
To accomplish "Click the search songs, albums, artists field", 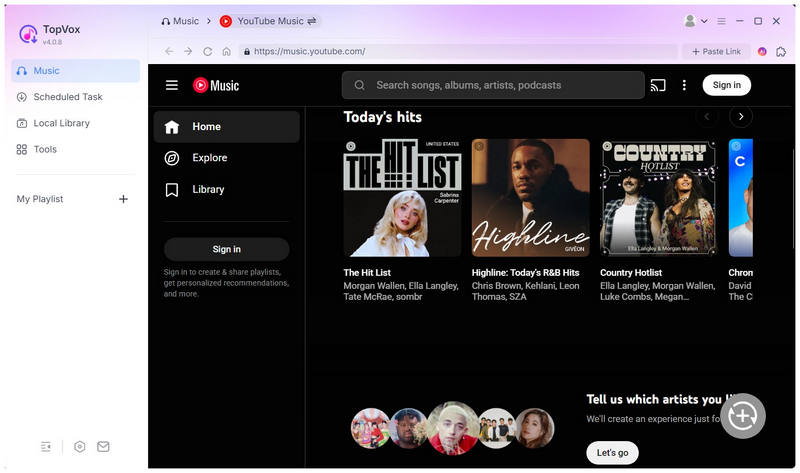I will tap(493, 85).
